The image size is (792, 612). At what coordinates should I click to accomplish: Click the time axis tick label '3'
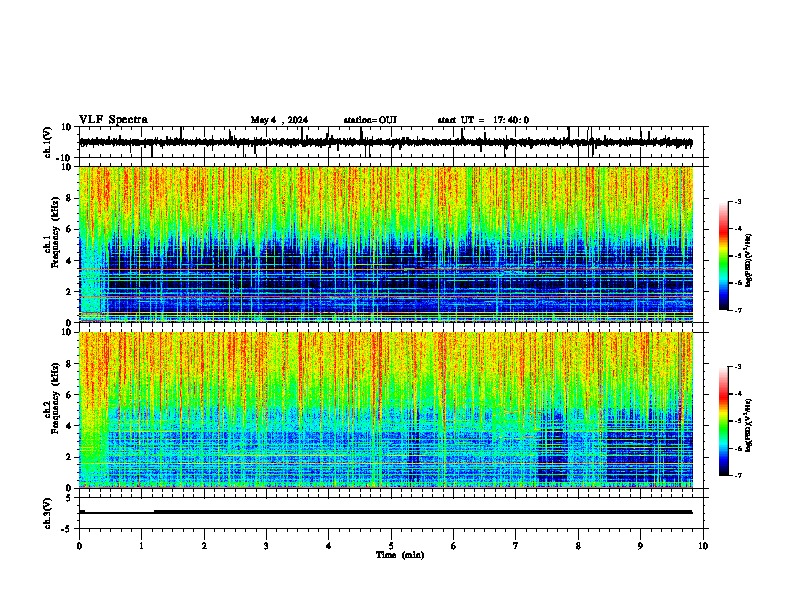tap(266, 546)
